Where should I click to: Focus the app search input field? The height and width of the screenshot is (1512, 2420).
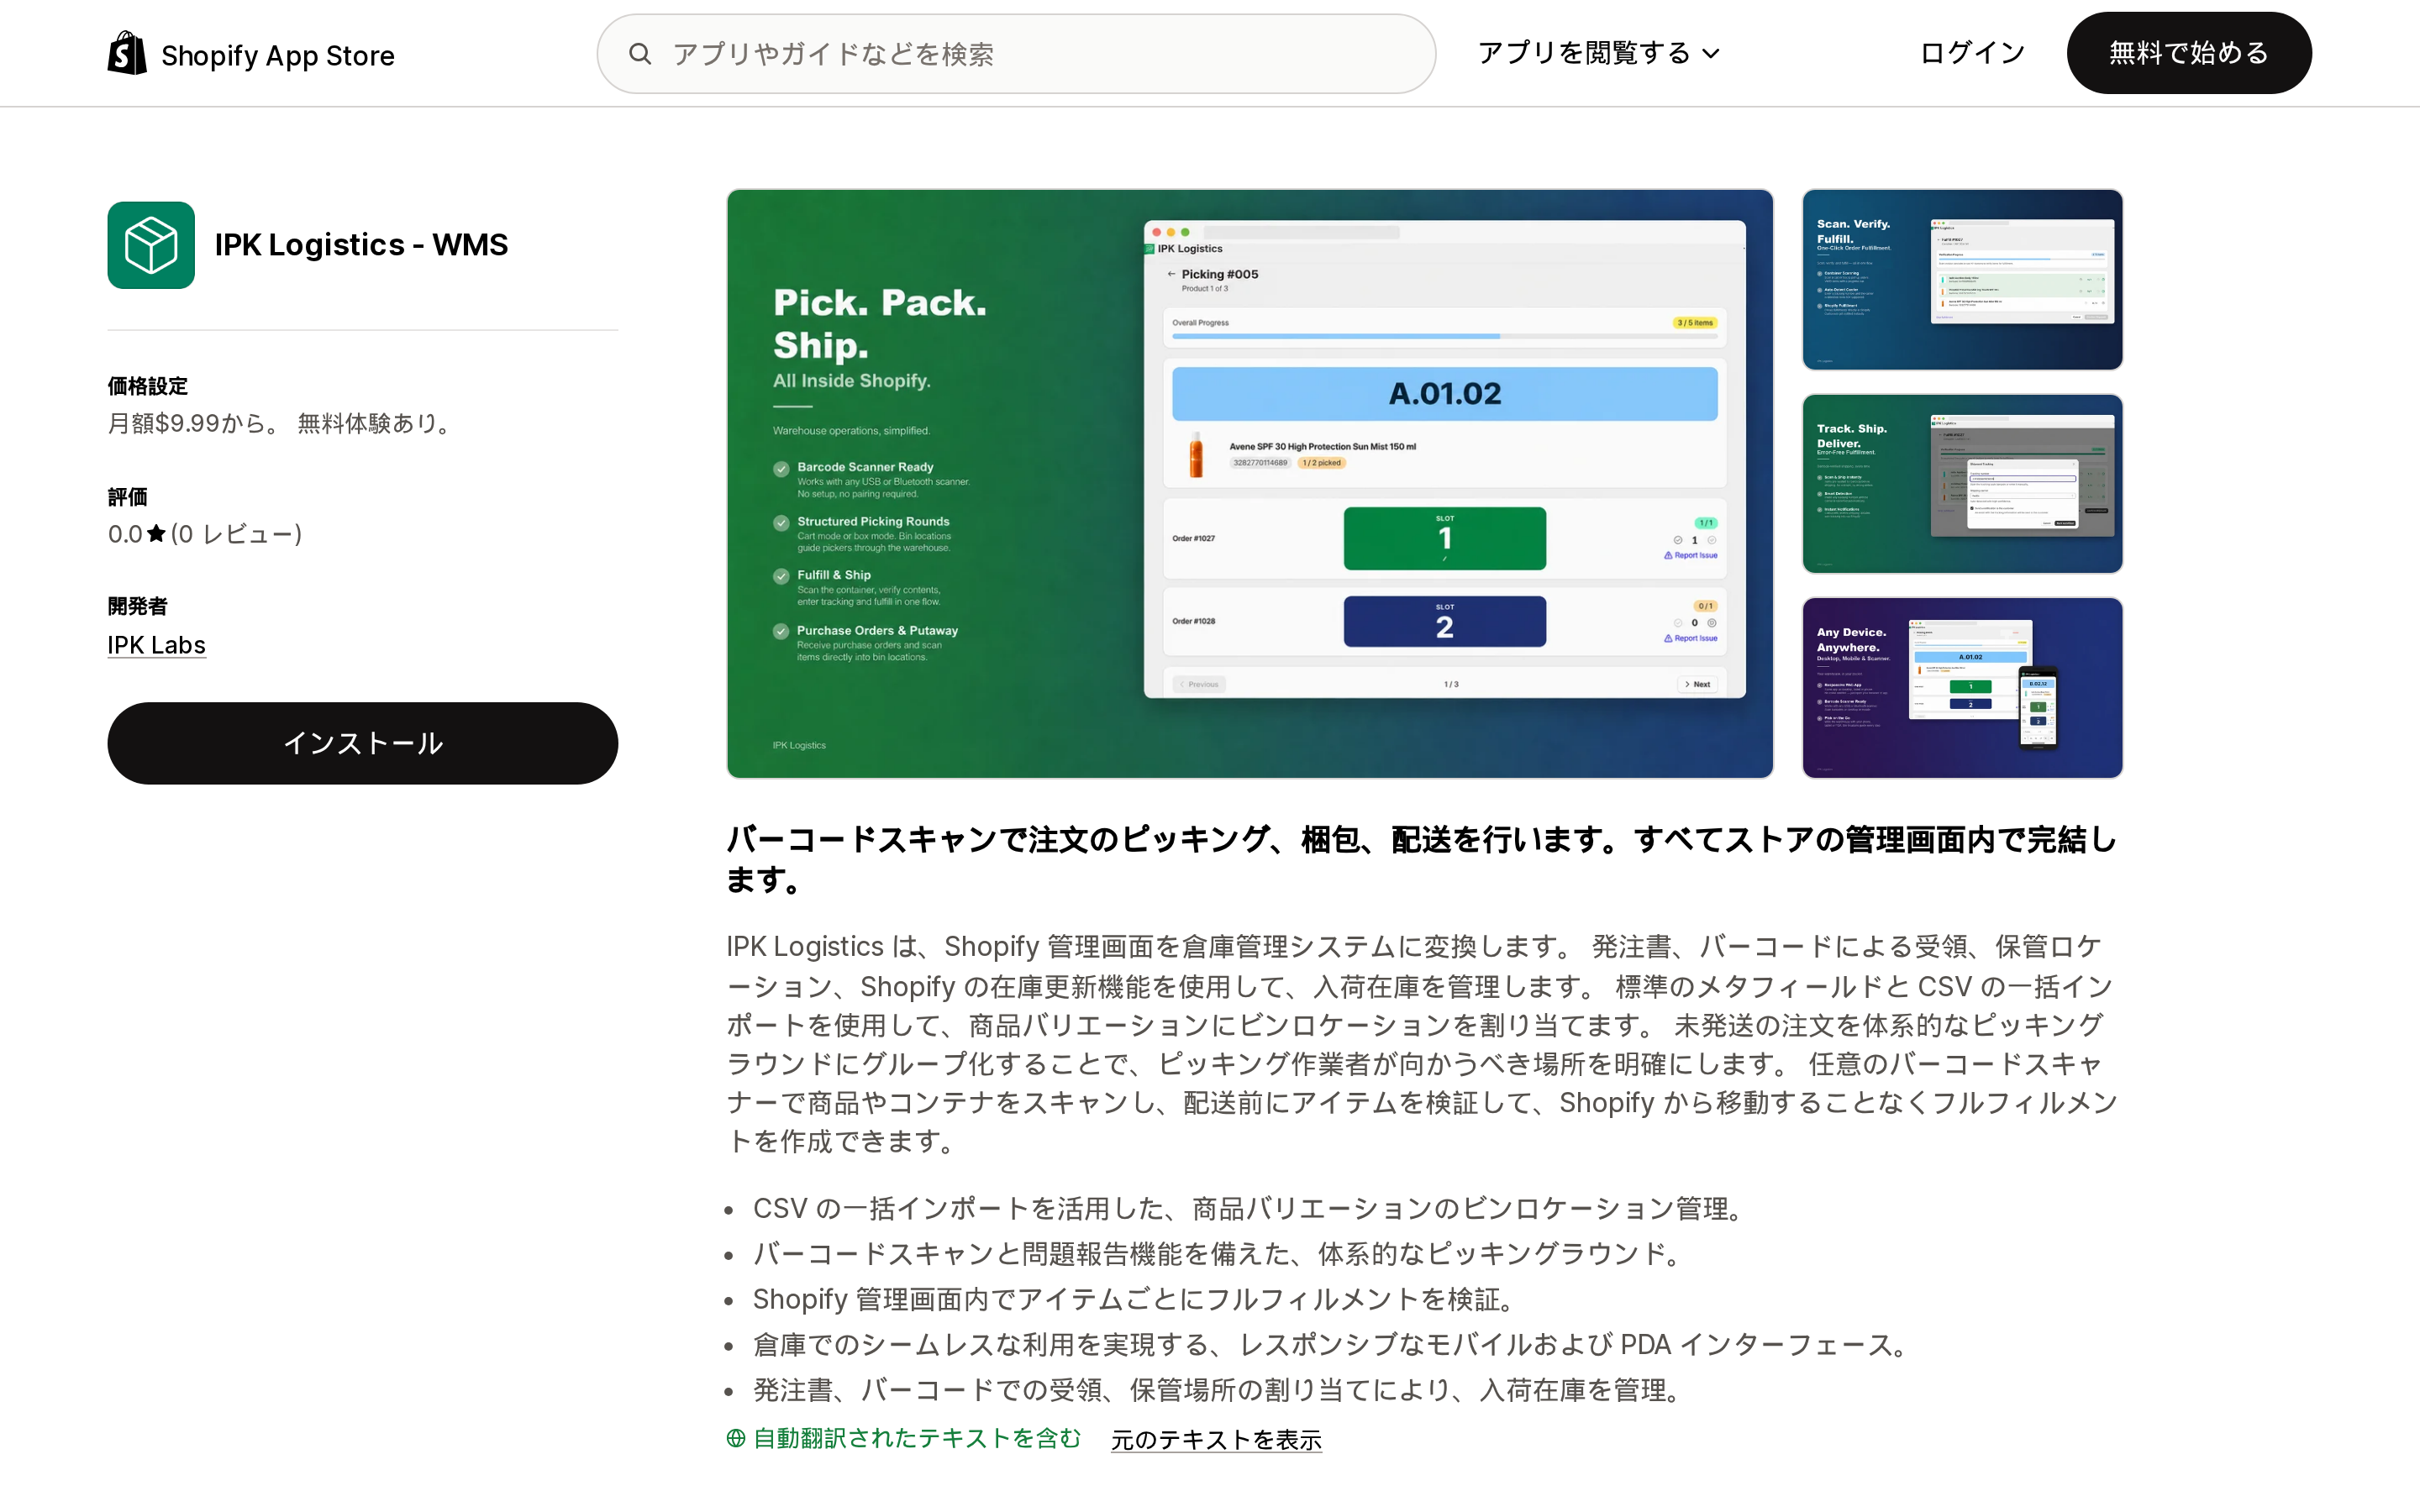(1016, 54)
